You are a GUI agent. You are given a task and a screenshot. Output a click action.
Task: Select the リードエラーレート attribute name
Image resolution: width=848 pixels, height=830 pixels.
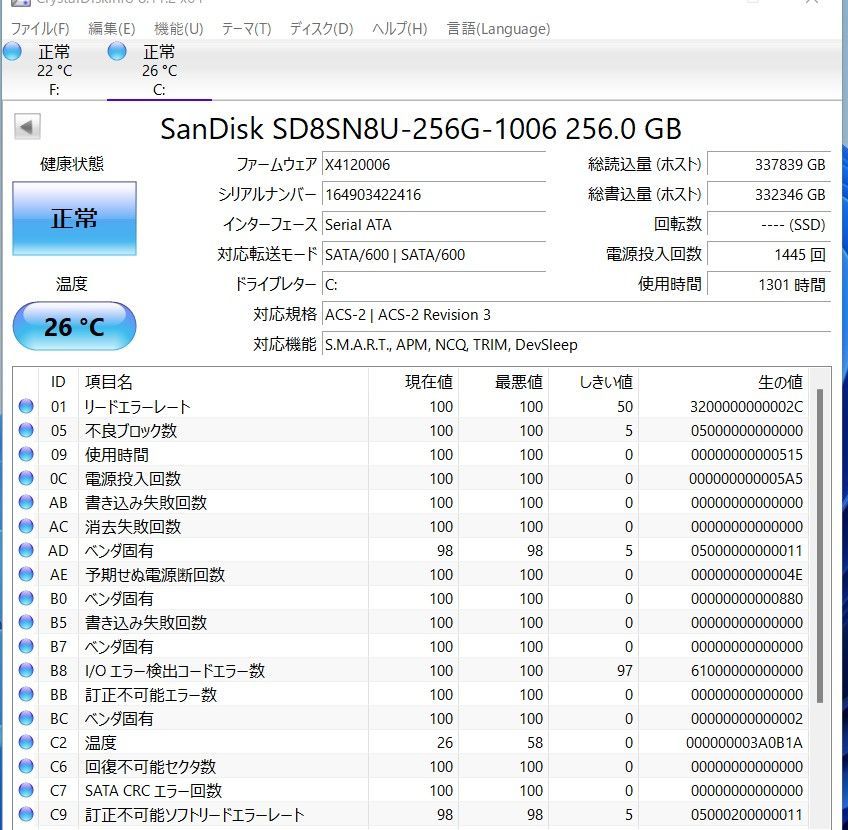coord(137,407)
